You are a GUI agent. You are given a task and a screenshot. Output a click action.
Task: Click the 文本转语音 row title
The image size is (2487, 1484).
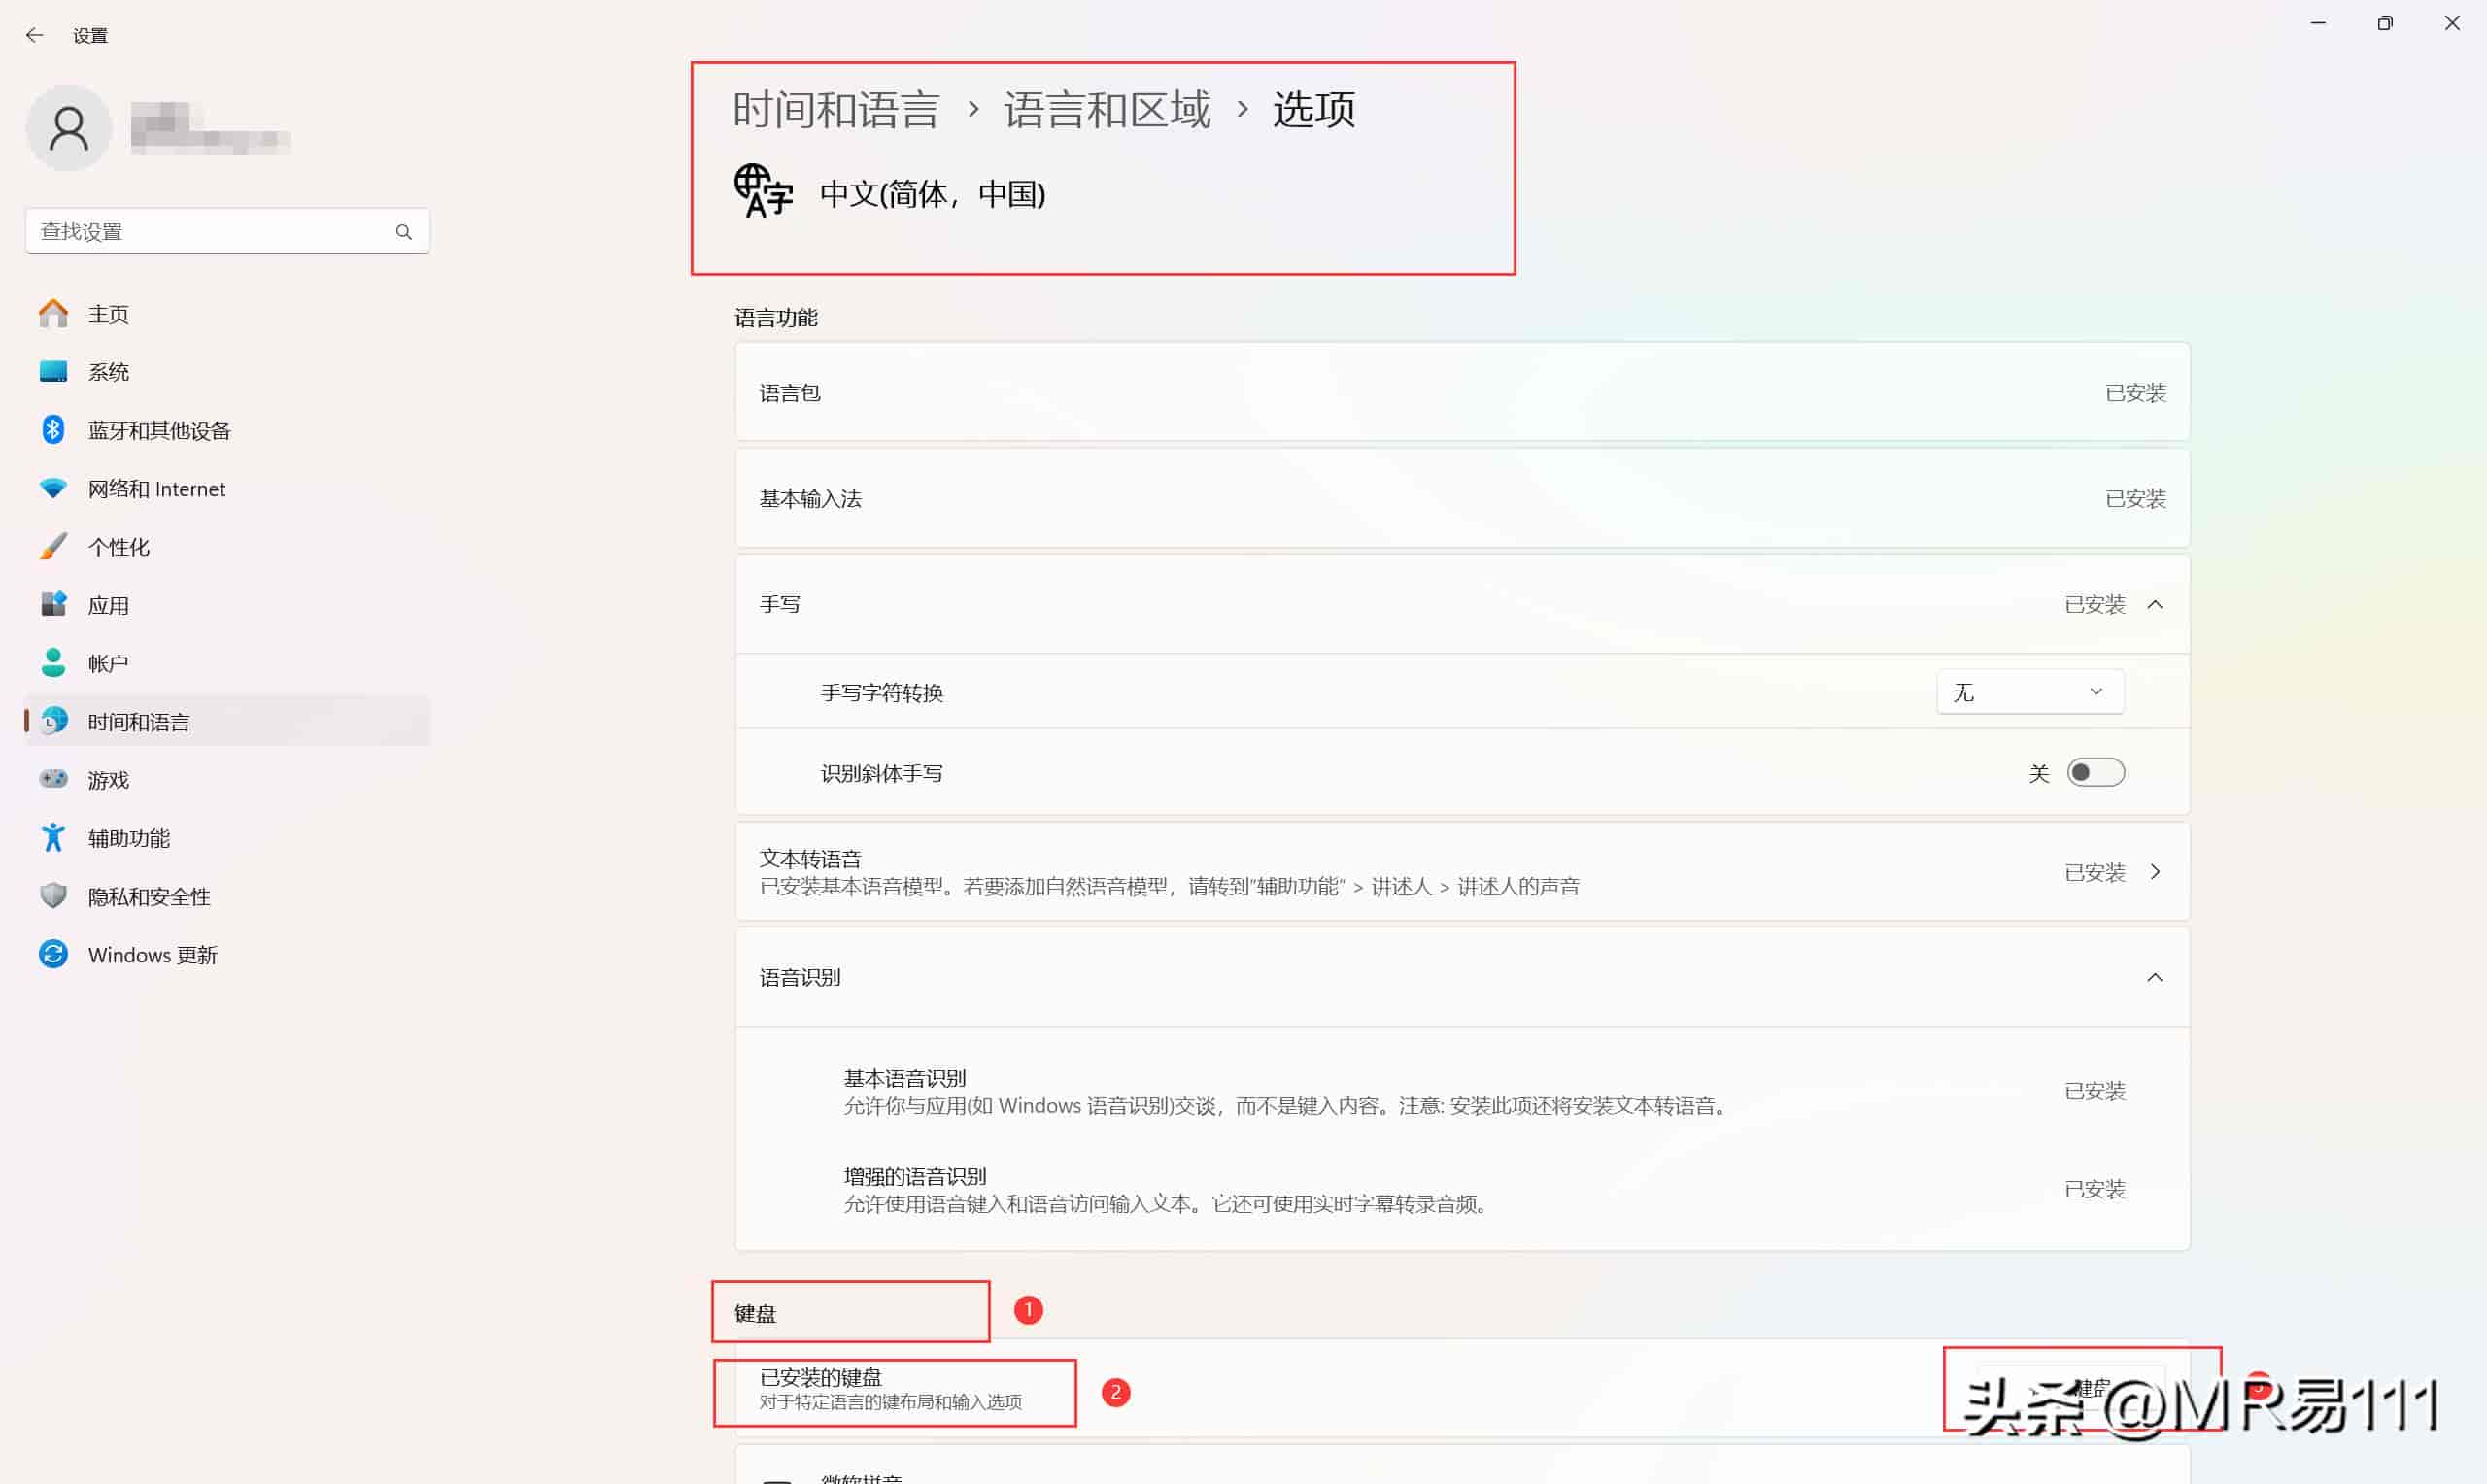pyautogui.click(x=809, y=858)
